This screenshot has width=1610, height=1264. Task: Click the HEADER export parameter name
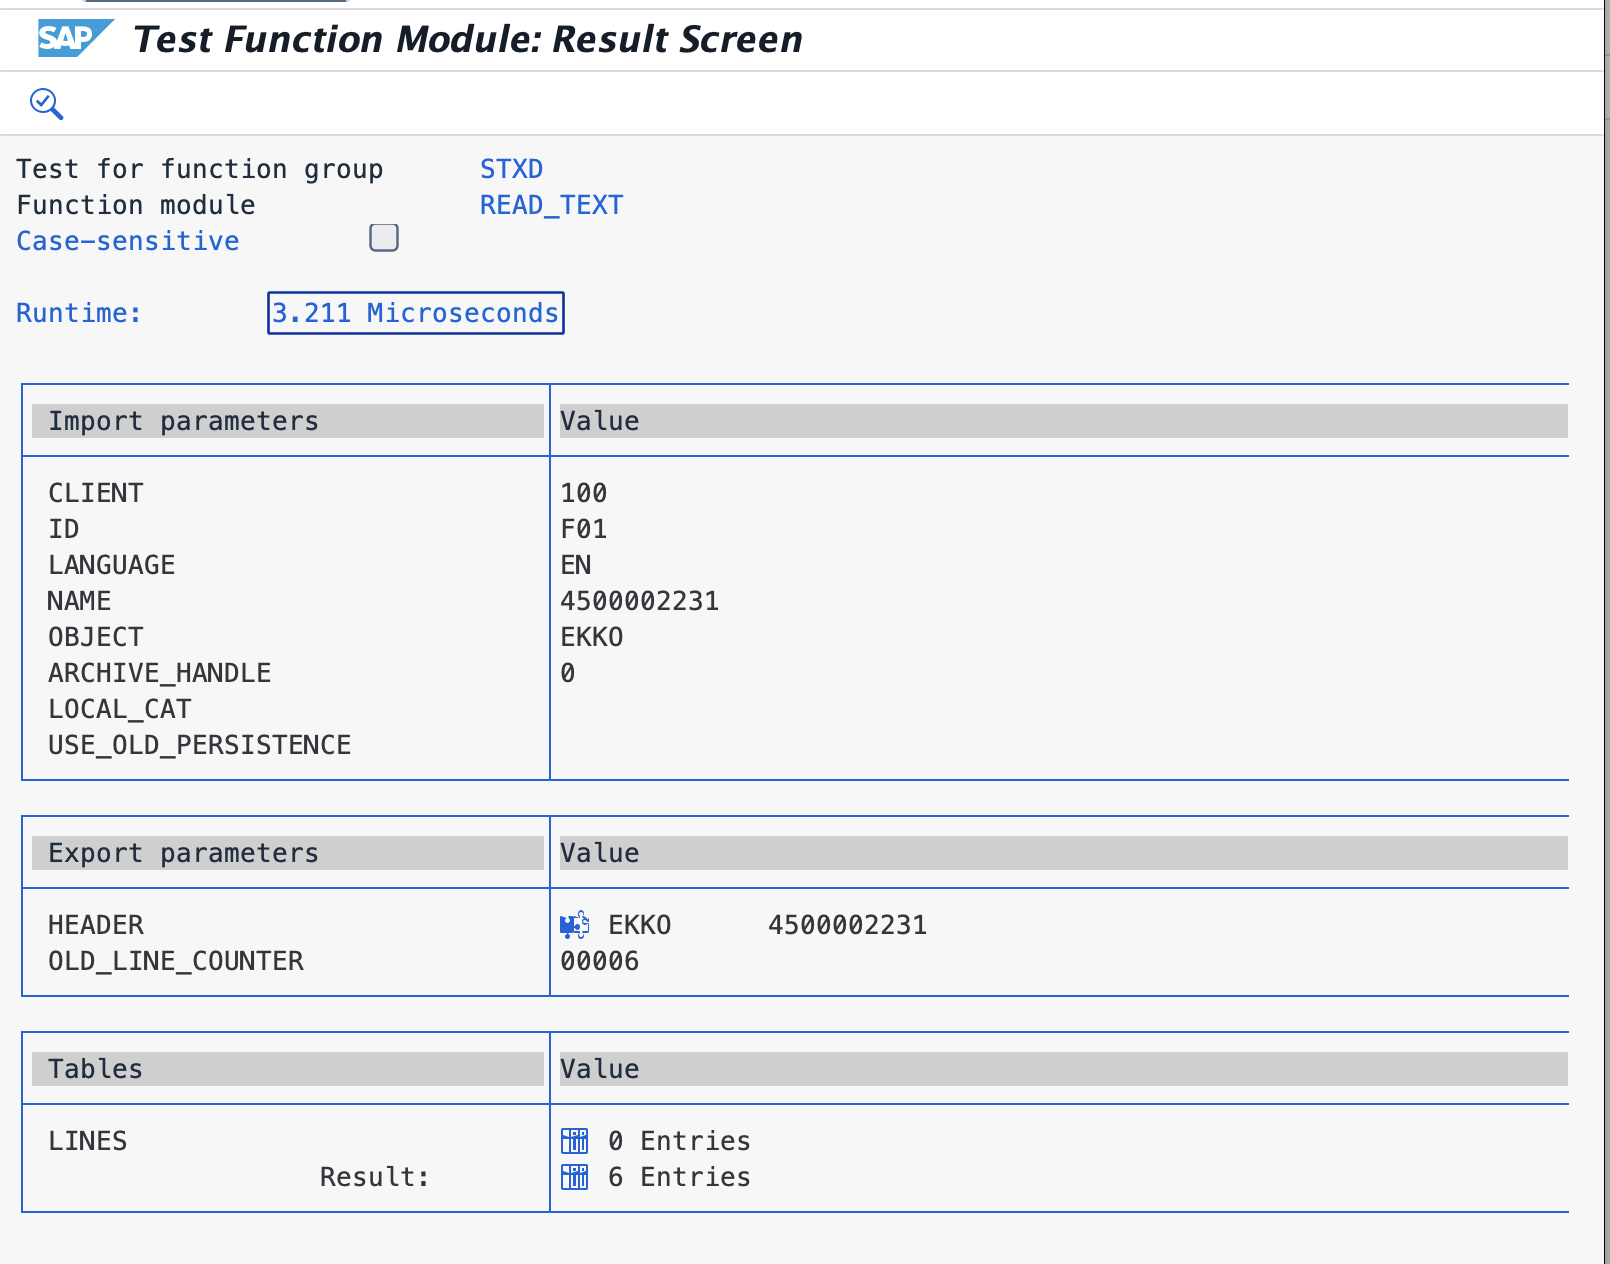click(x=96, y=925)
